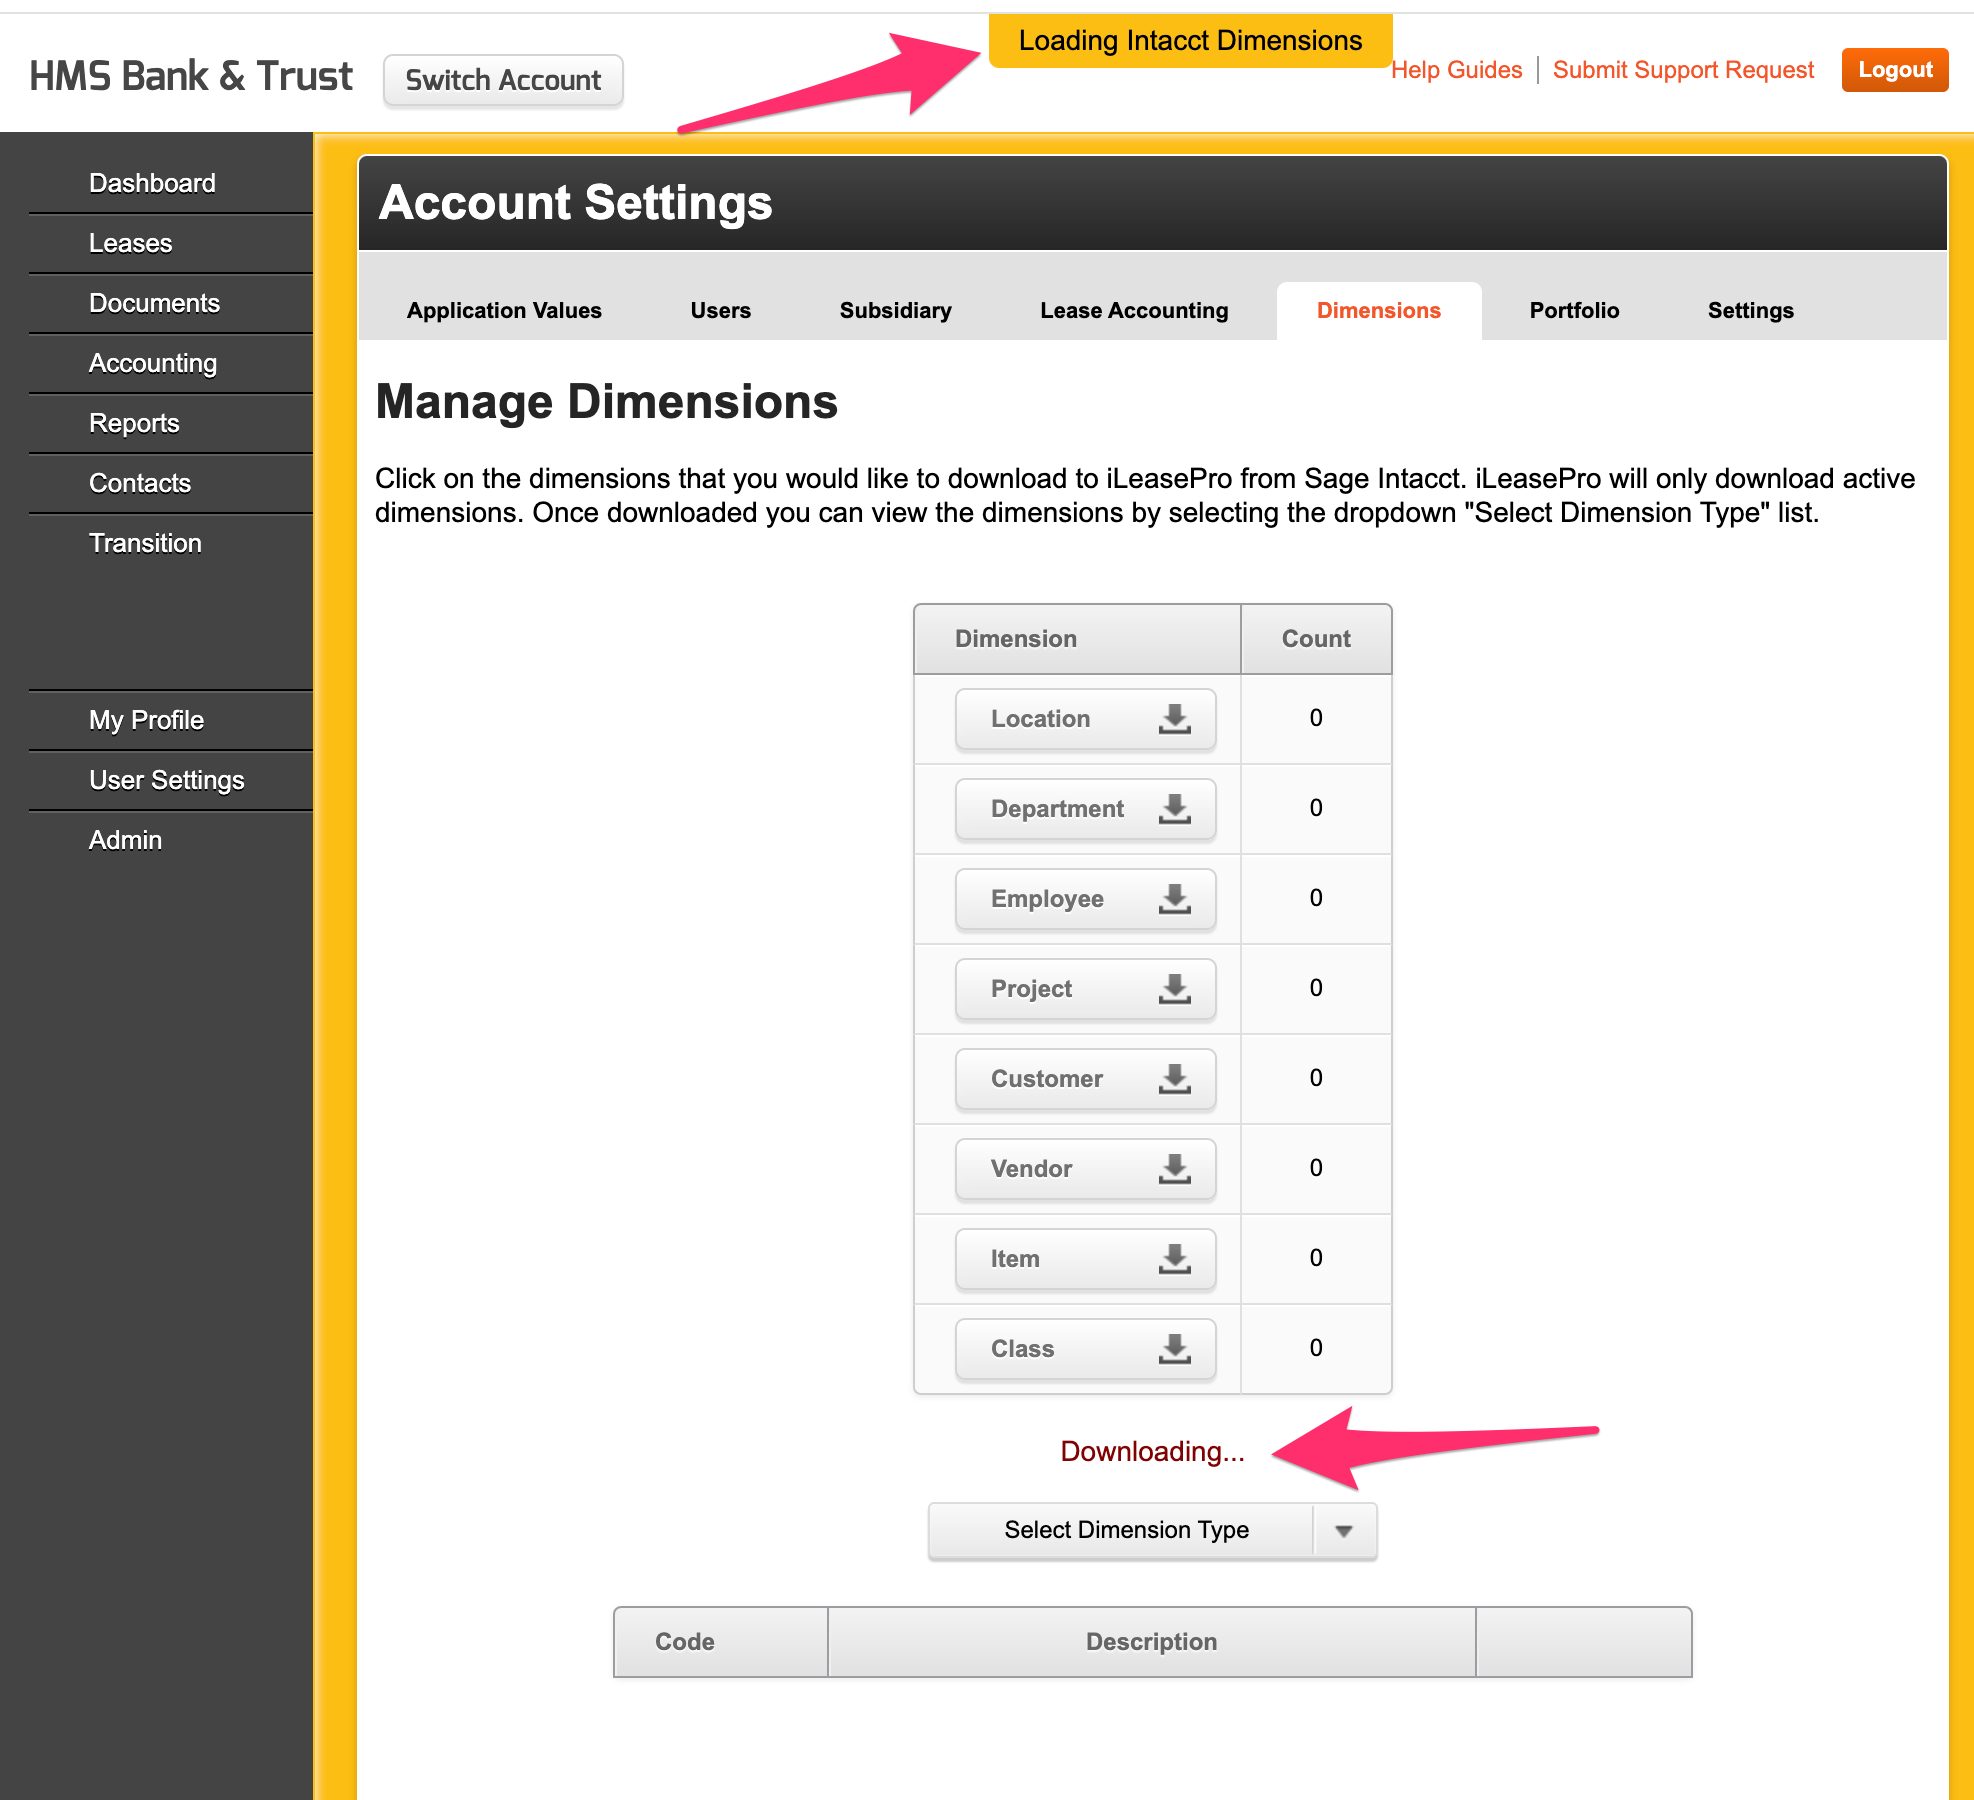1974x1800 pixels.
Task: Open the Select Dimension Type combo box
Action: point(1125,1531)
